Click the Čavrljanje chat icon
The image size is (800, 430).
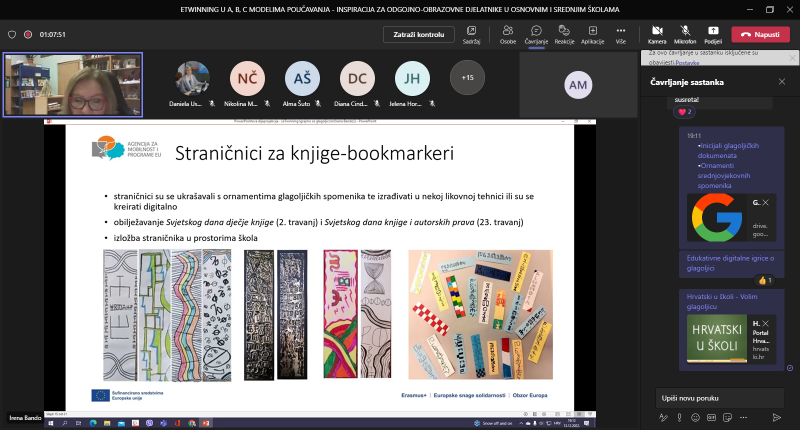pyautogui.click(x=537, y=31)
